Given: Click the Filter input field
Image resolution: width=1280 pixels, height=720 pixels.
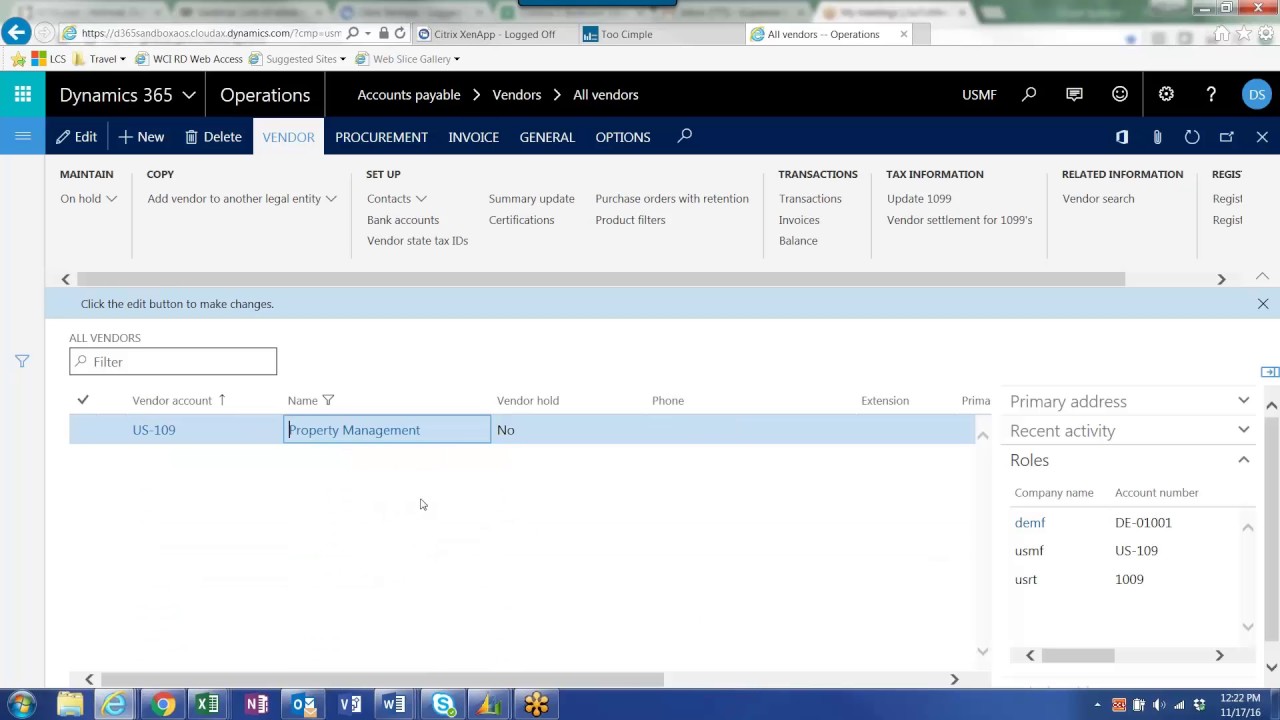Looking at the screenshot, I should coord(173,361).
